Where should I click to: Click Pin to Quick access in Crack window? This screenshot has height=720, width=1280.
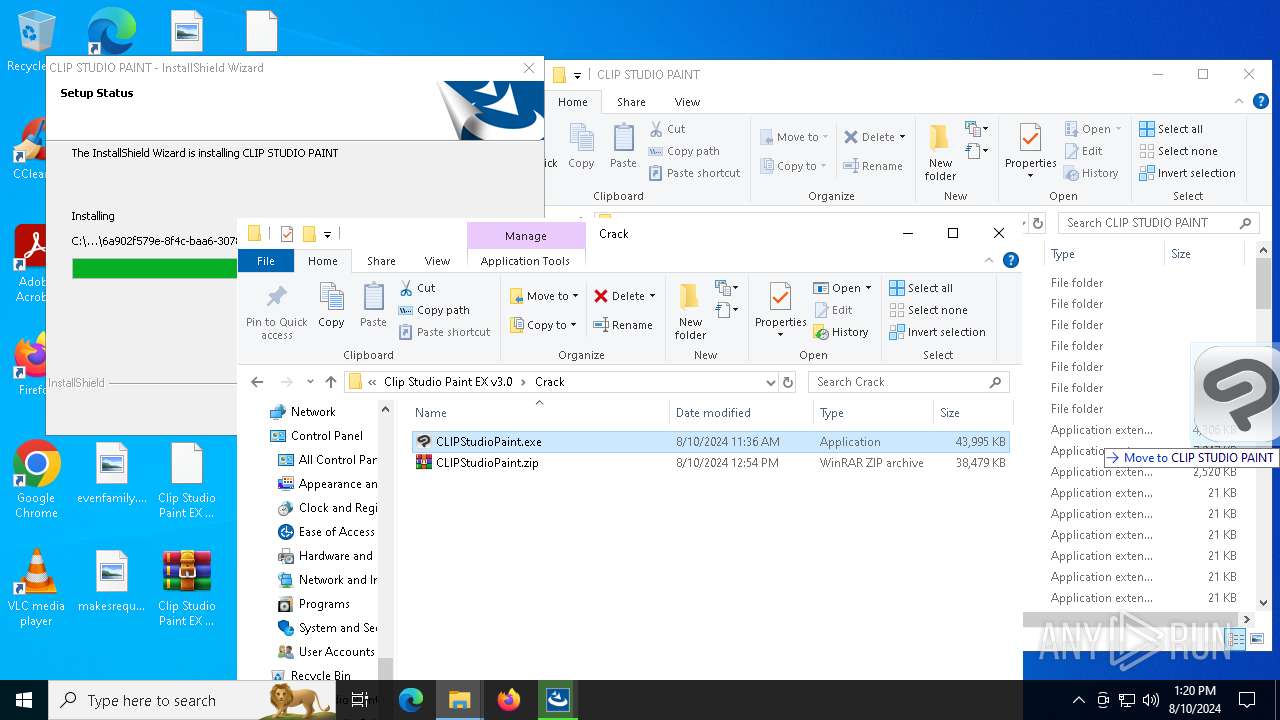click(277, 311)
